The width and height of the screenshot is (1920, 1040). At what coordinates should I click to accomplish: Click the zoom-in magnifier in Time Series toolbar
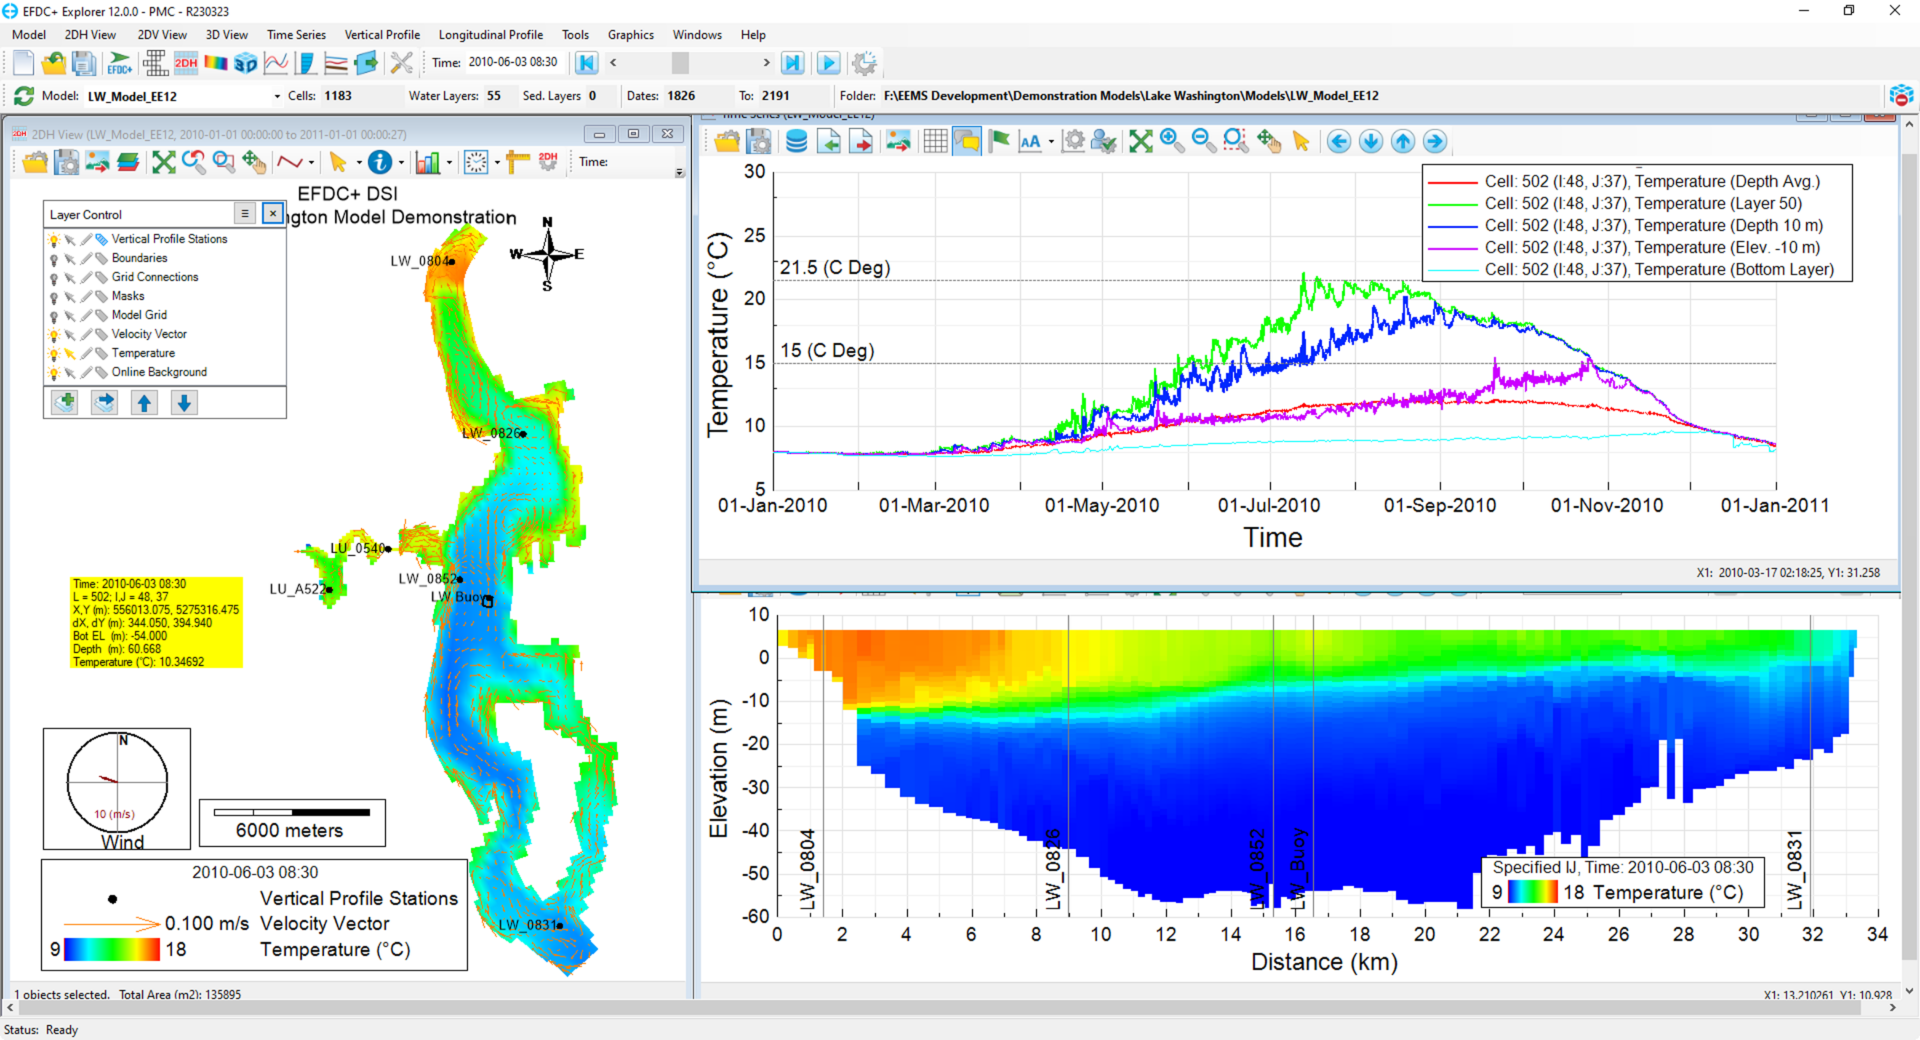[x=1171, y=141]
